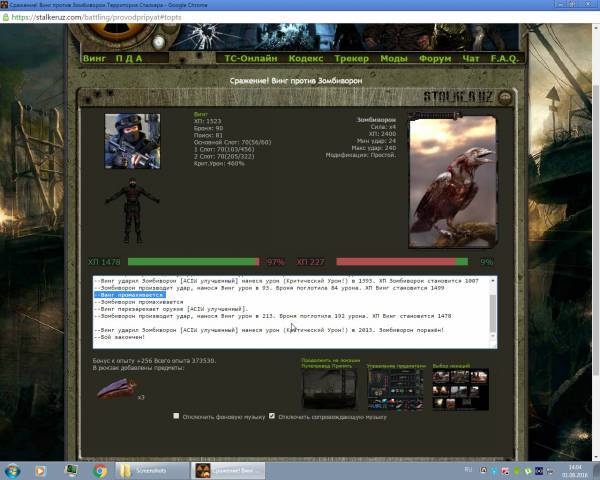Open the Windows Start menu
This screenshot has height=480, width=600.
[x=14, y=470]
